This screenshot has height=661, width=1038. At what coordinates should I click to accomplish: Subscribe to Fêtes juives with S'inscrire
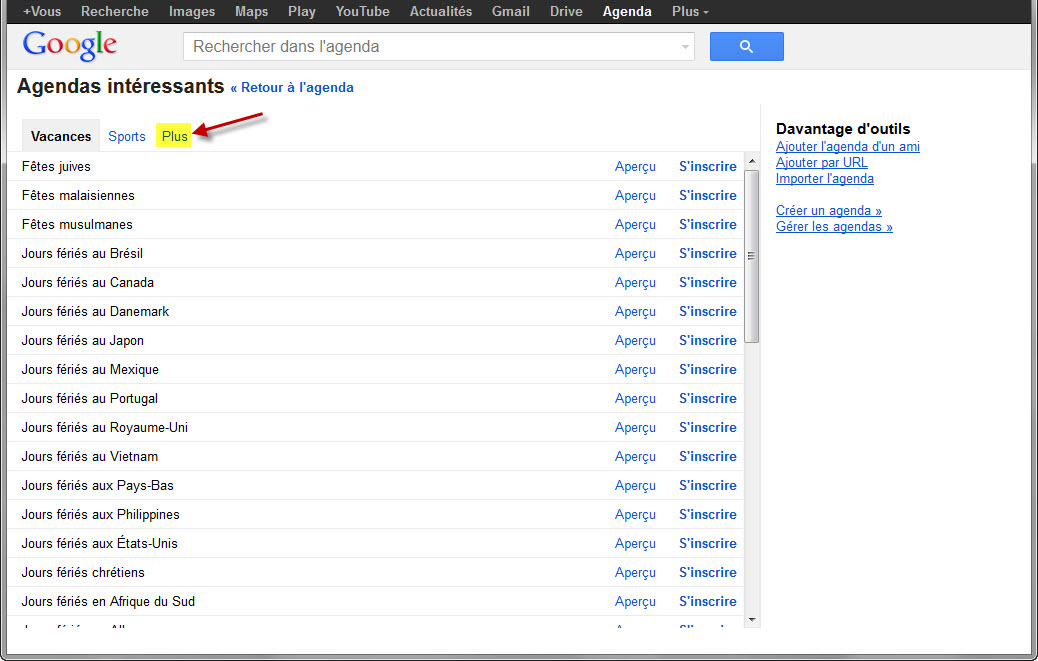(x=708, y=166)
